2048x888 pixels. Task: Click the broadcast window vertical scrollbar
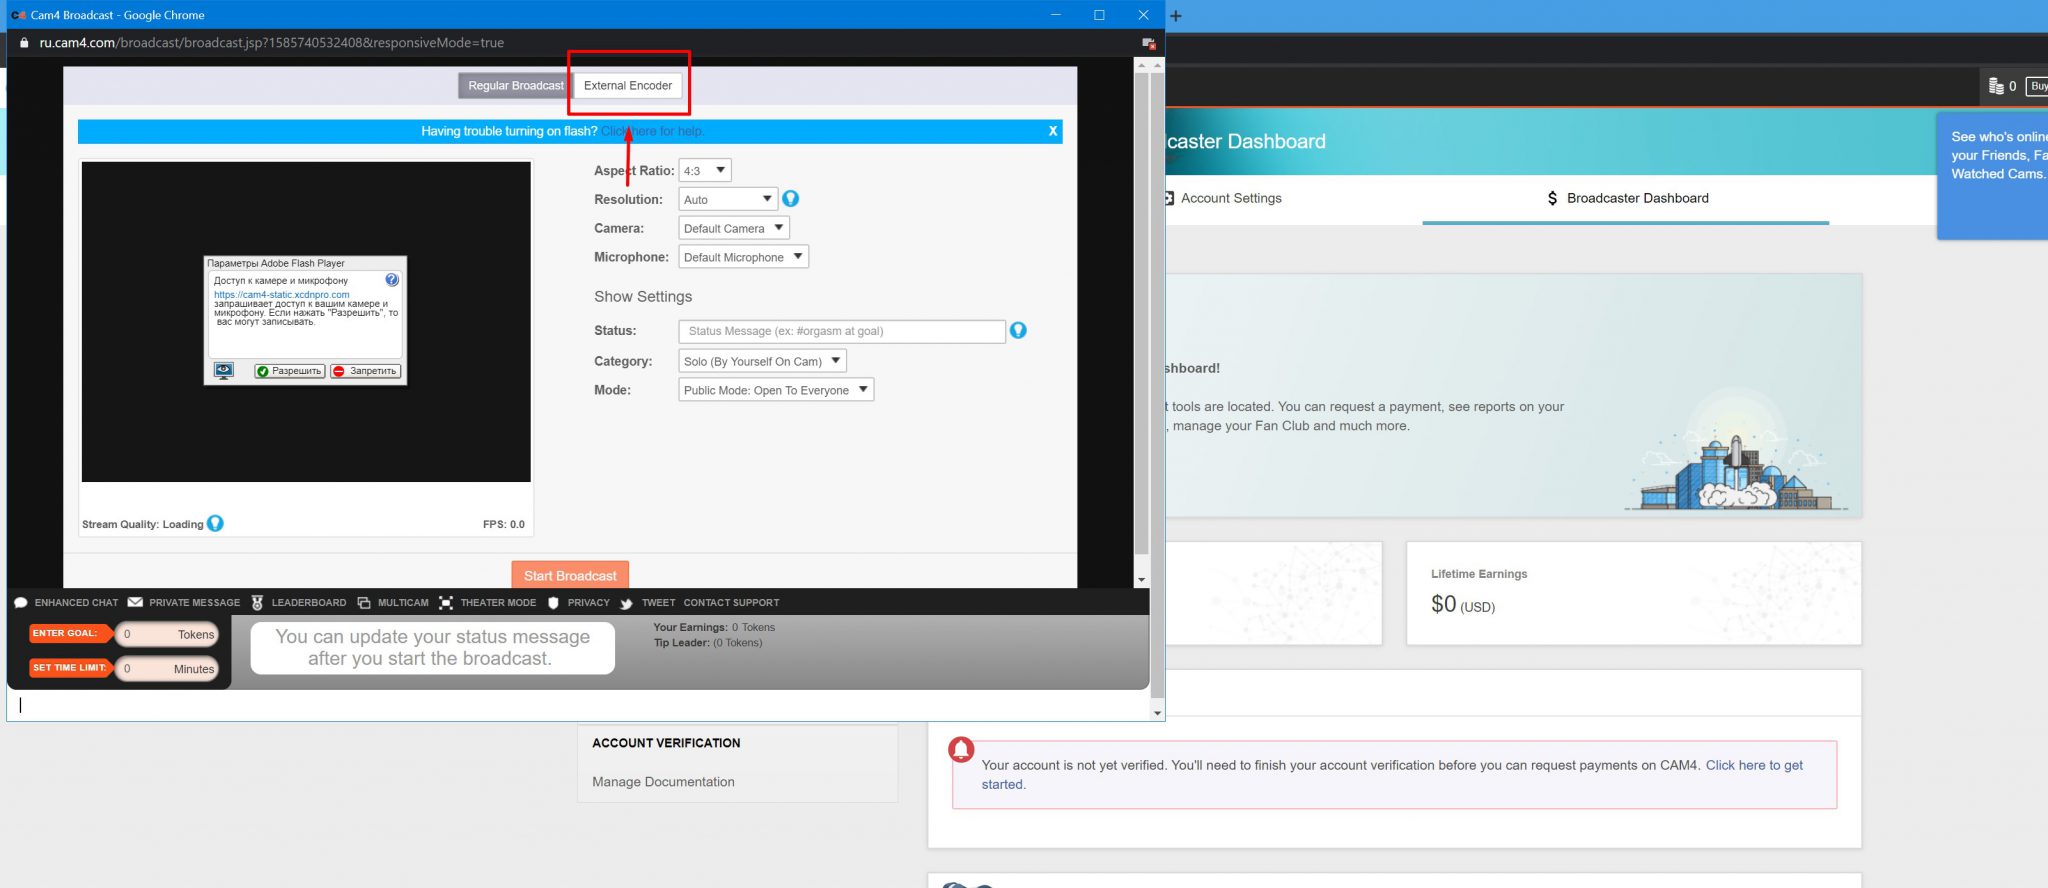coord(1141,300)
